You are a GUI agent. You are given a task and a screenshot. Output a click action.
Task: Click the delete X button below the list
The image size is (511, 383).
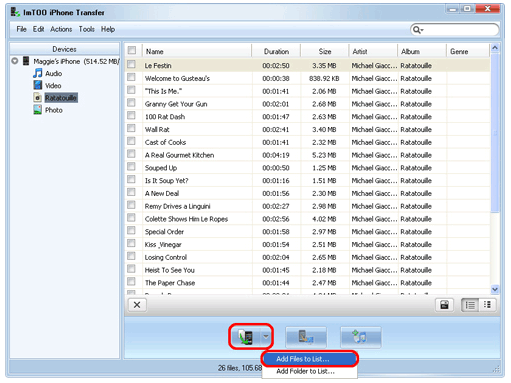[137, 305]
